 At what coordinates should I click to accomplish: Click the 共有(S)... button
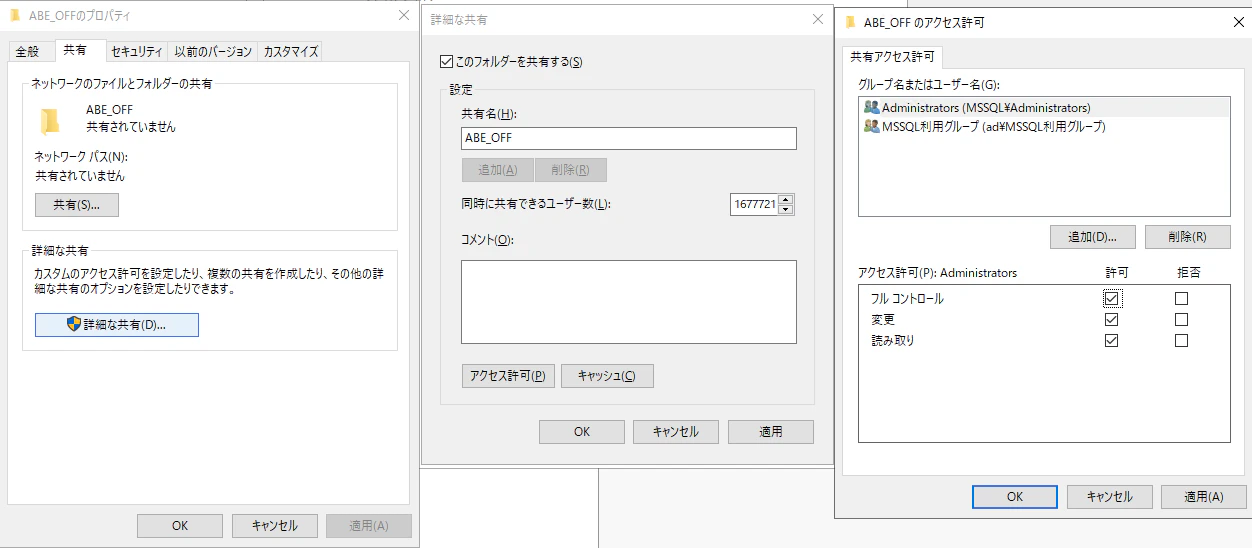click(77, 205)
